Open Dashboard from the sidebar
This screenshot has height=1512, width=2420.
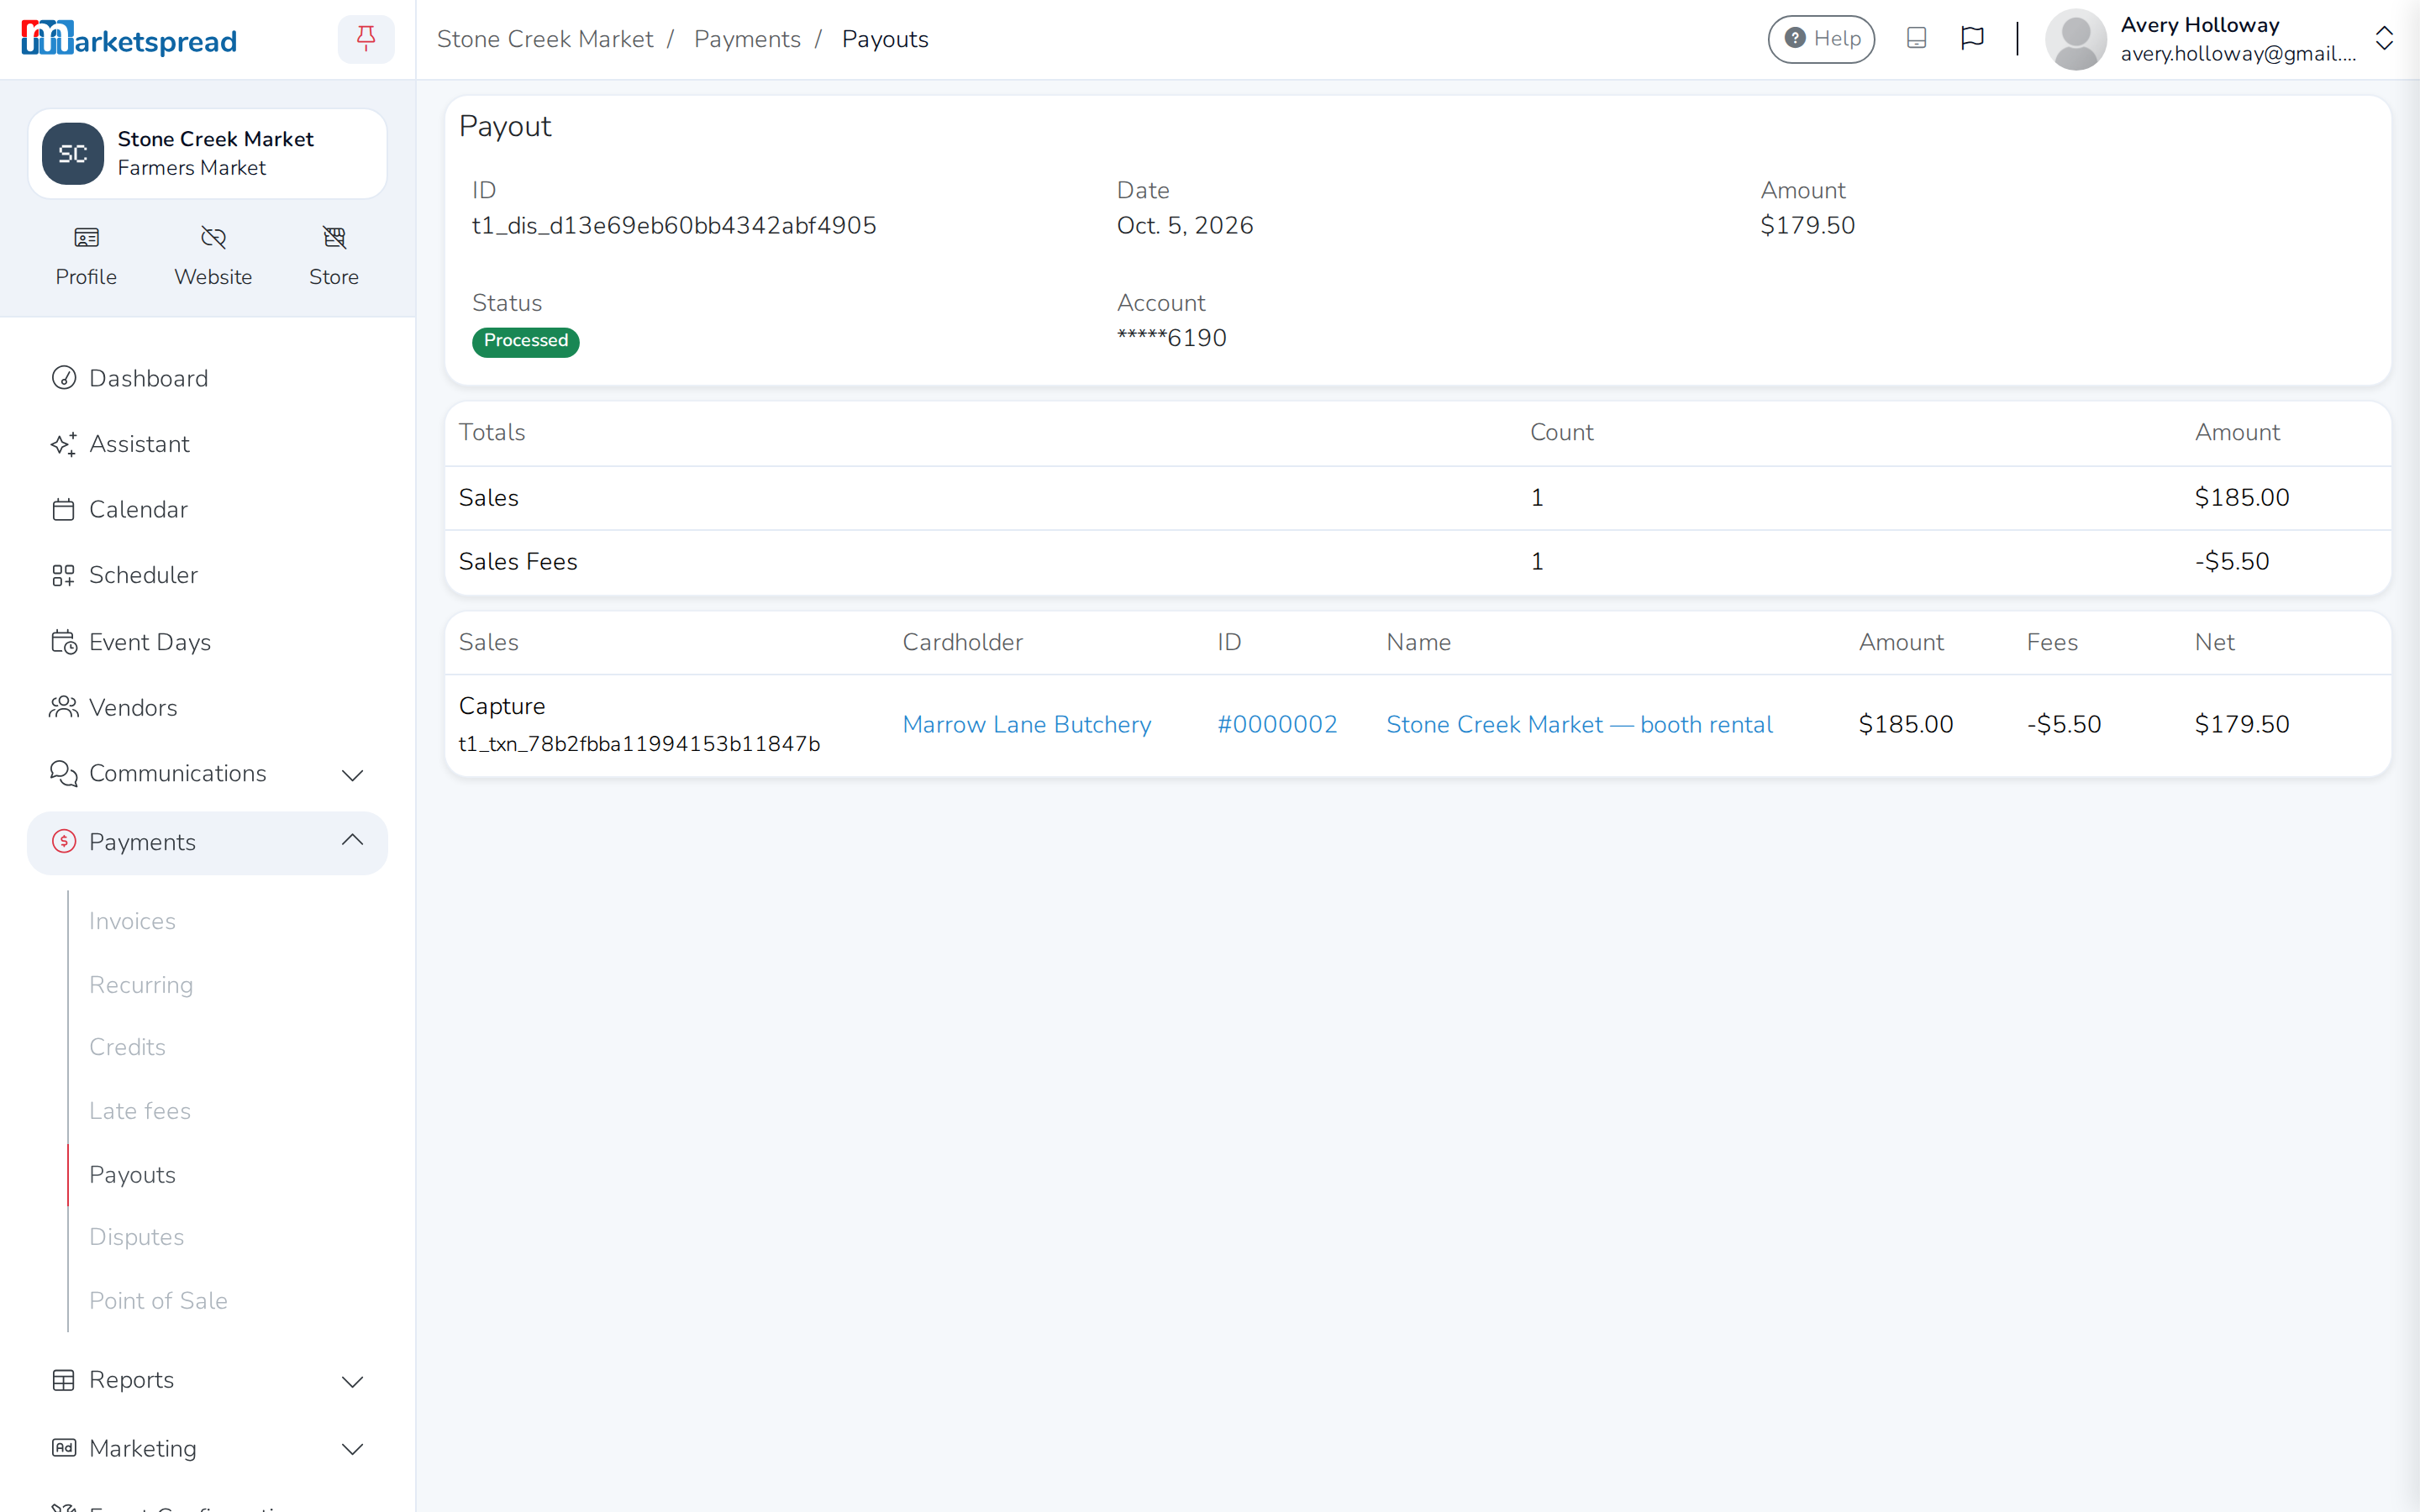tap(207, 378)
